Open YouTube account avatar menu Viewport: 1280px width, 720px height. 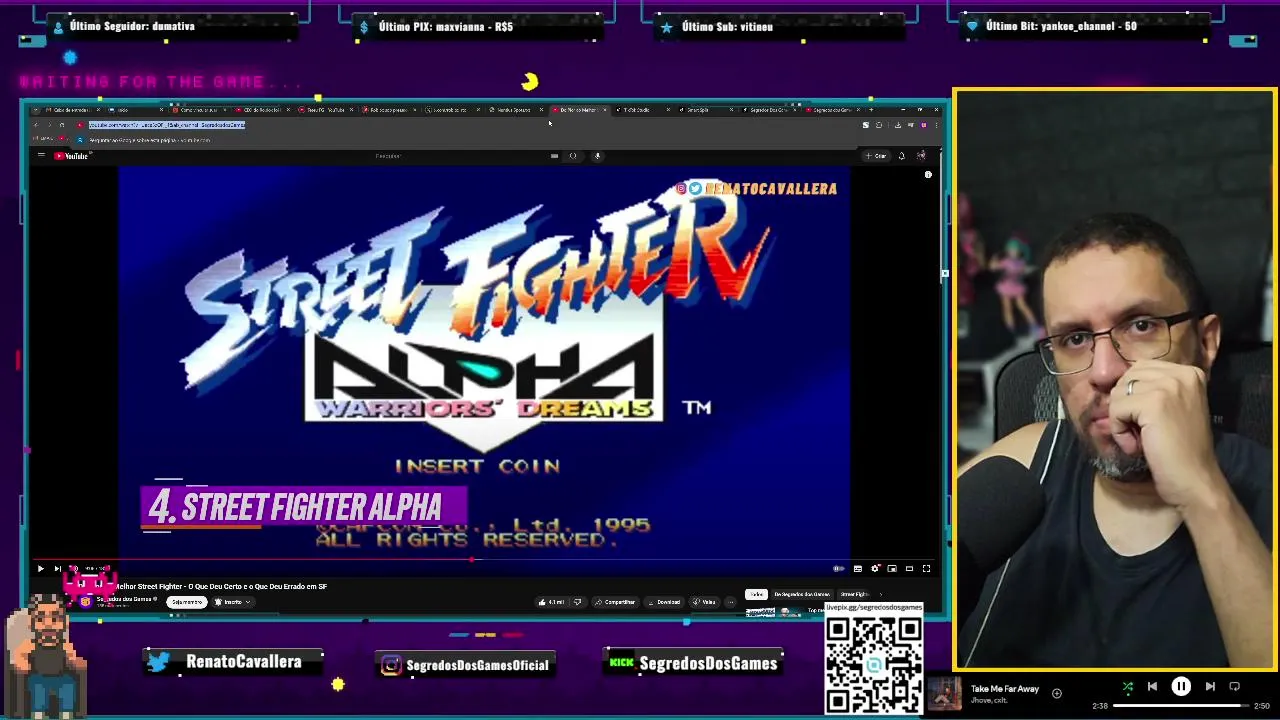coord(921,155)
